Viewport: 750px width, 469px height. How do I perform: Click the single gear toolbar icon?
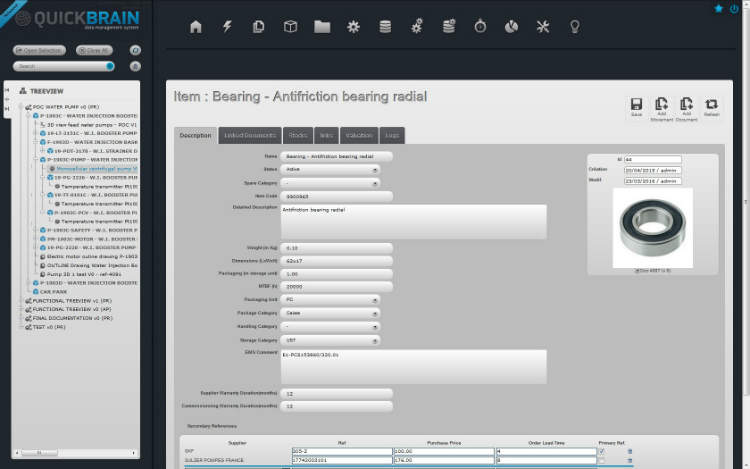click(353, 26)
